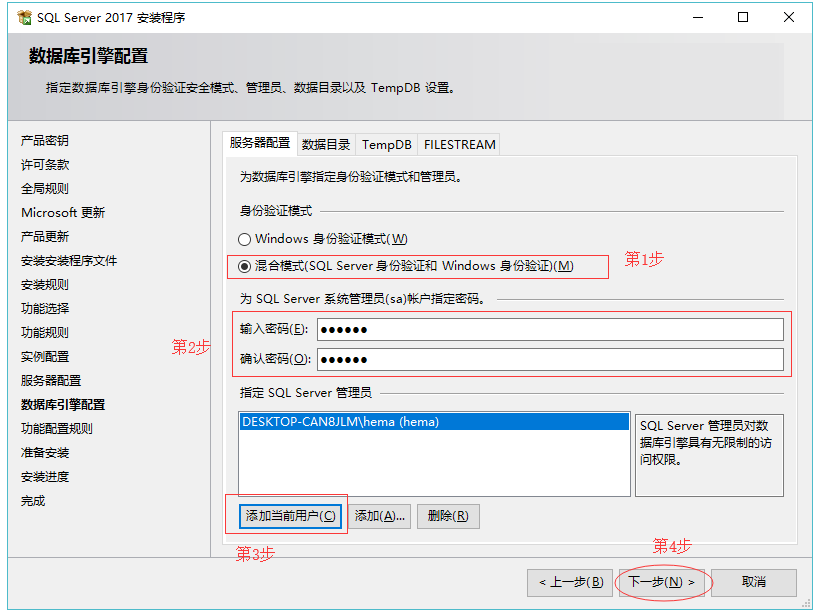The height and width of the screenshot is (615, 820).
Task: Click 产品更新 step in sidebar
Action: 45,237
